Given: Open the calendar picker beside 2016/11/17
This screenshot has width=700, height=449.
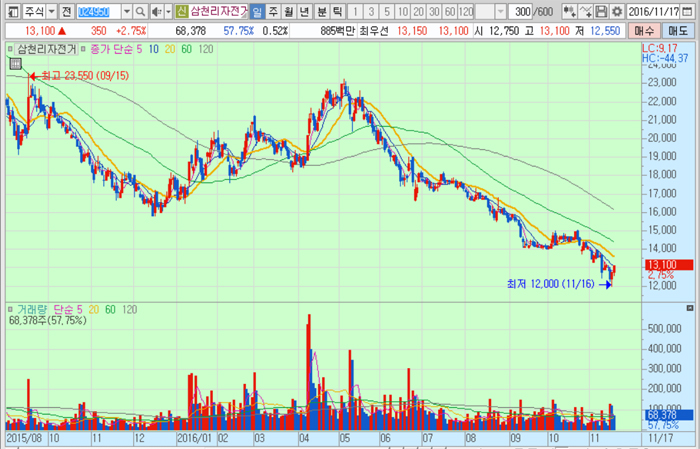Looking at the screenshot, I should [692, 11].
